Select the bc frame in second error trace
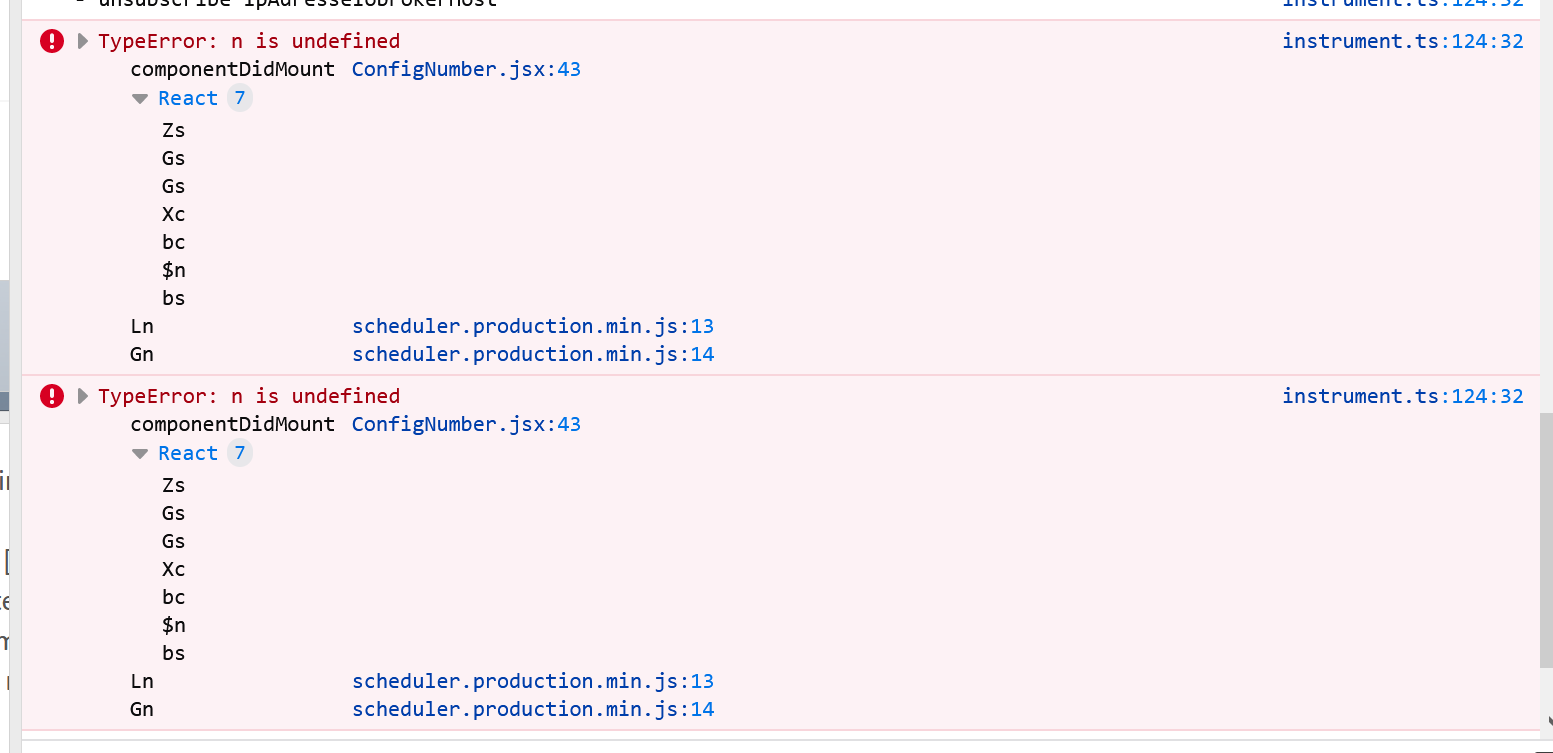Viewport: 1553px width, 753px height. point(173,597)
